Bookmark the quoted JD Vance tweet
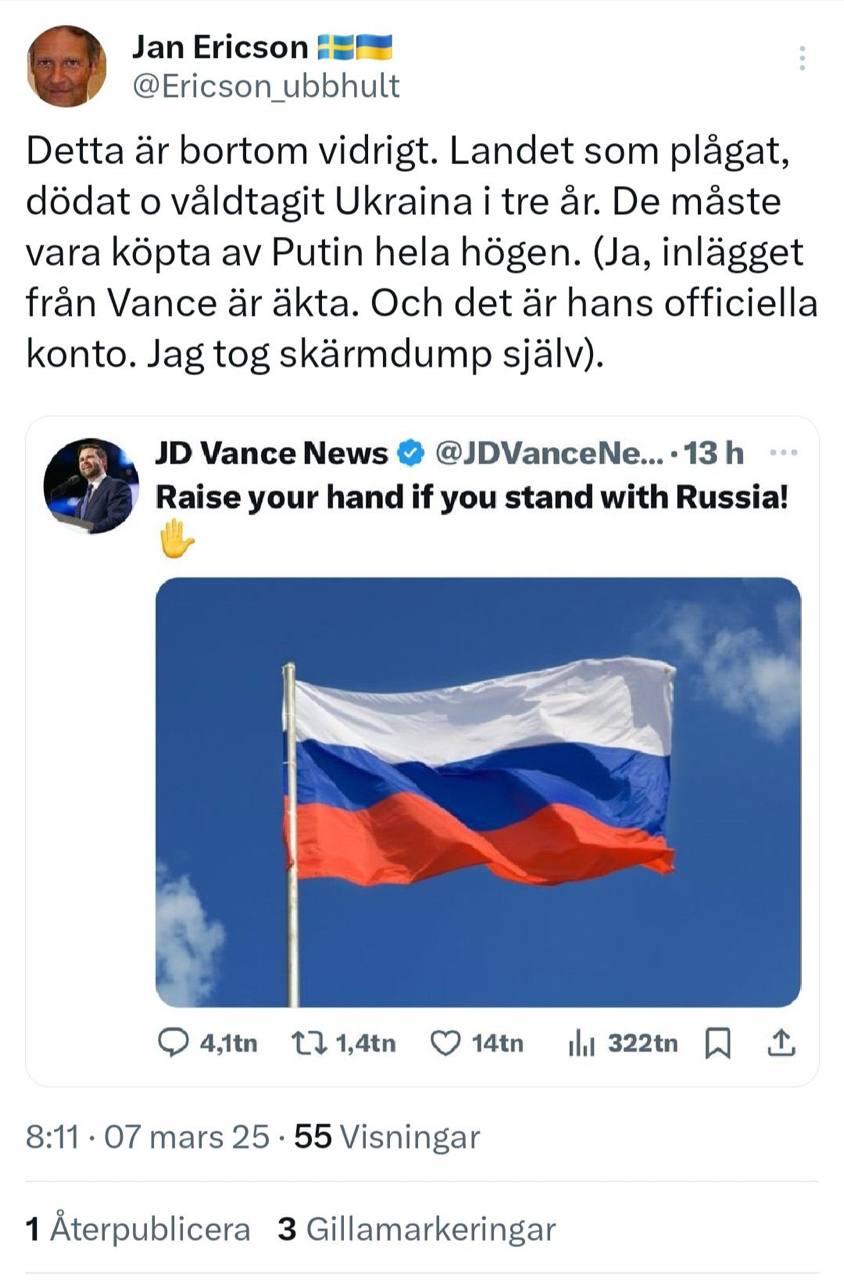 [717, 1044]
